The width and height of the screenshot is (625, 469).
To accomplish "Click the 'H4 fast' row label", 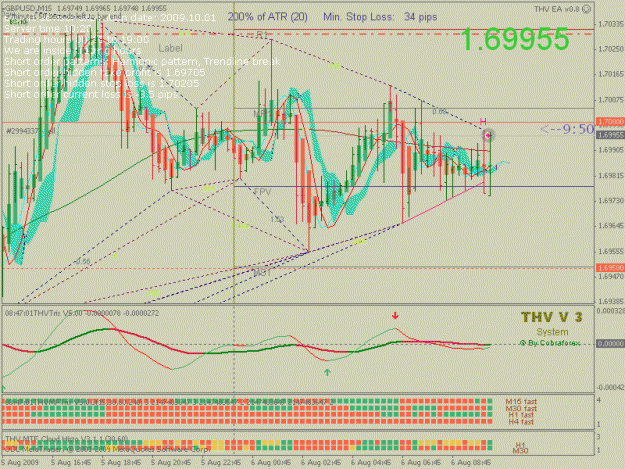I will [x=521, y=422].
